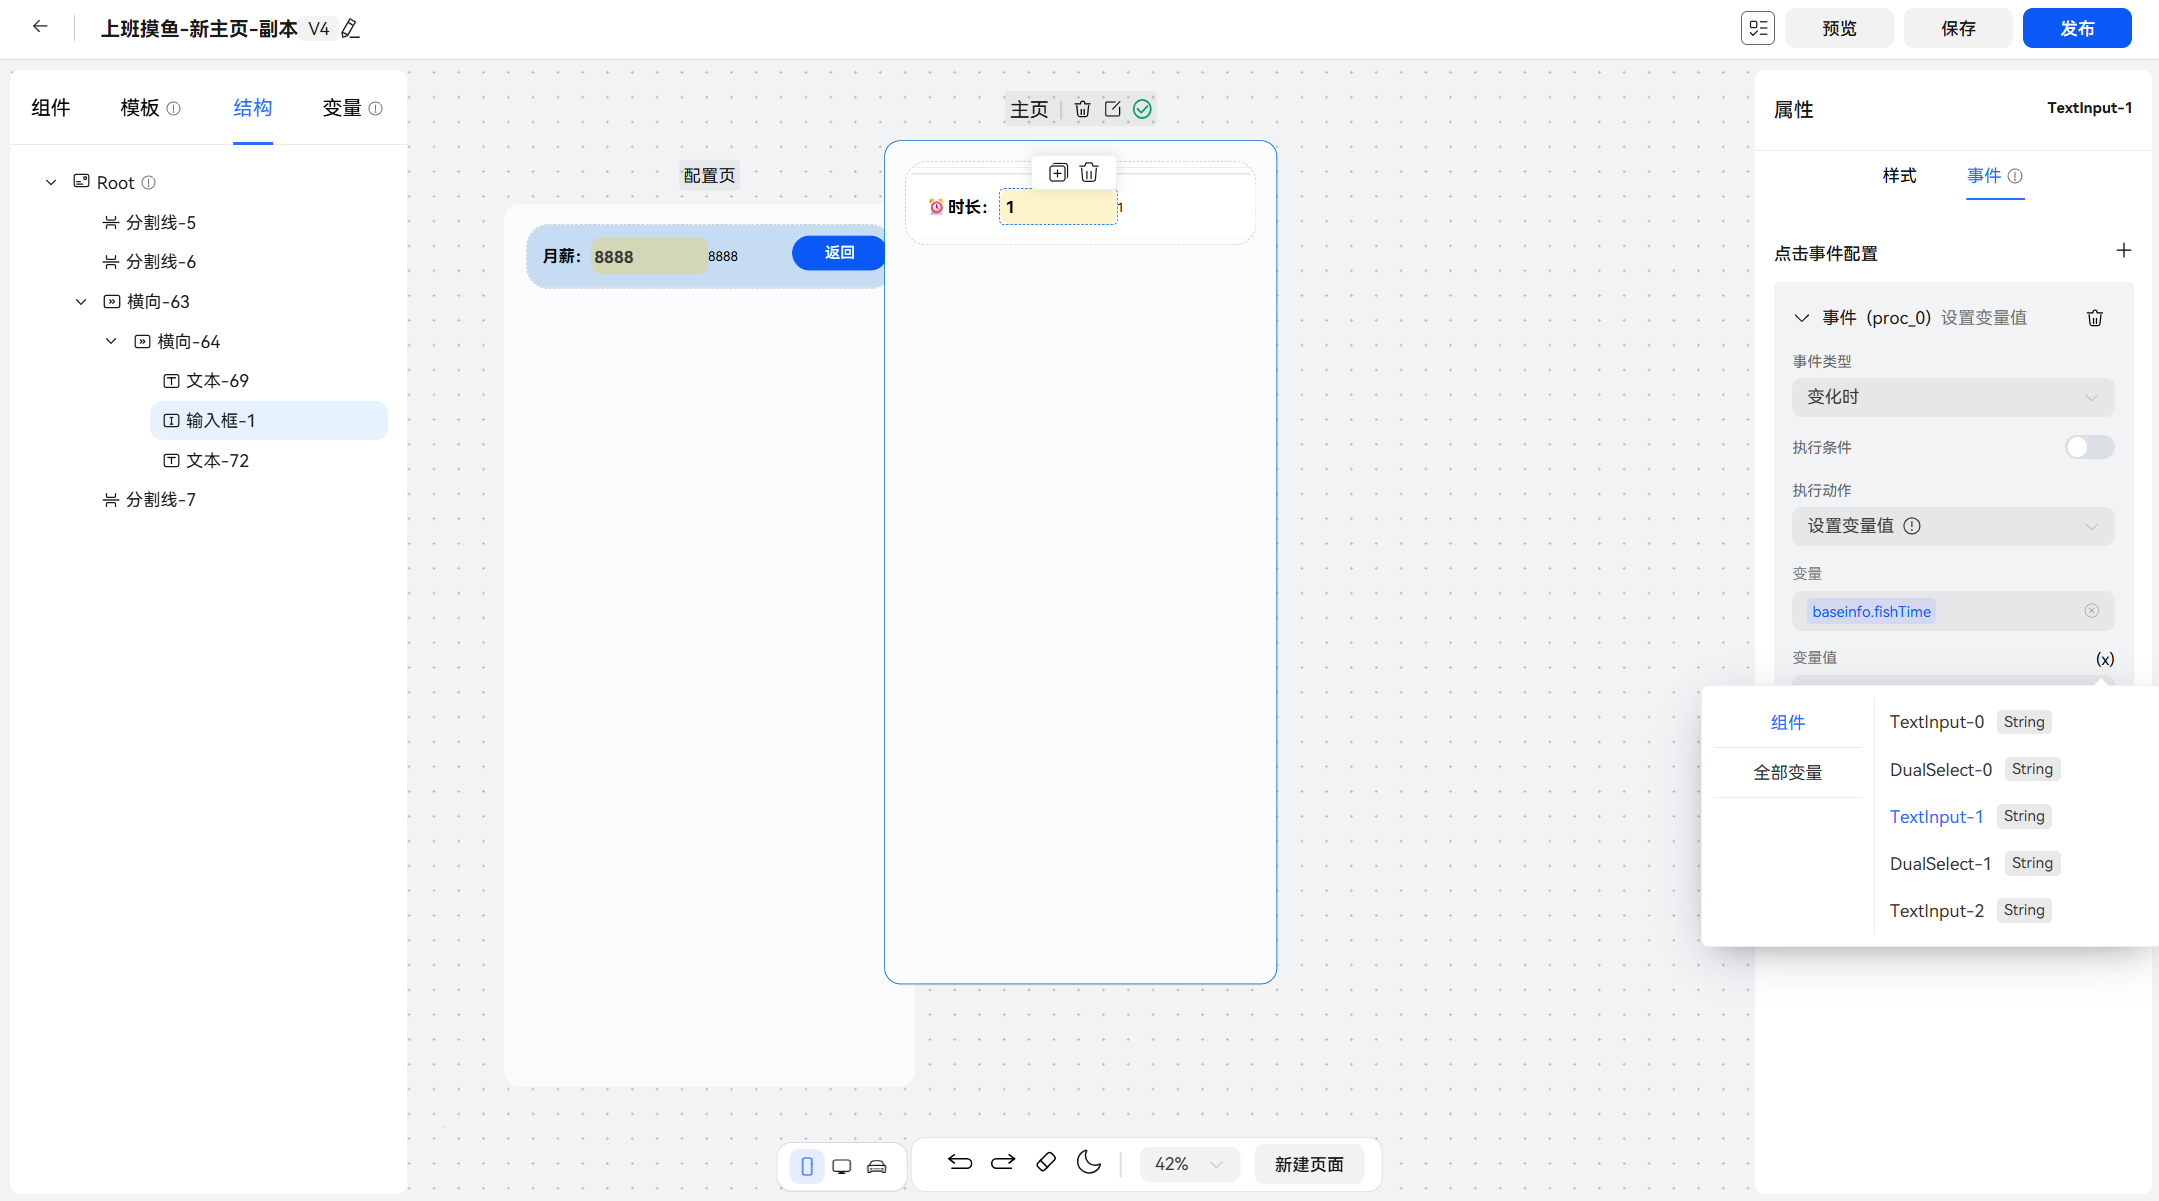Open the 事件类型 dropdown showing 变化时
The image size is (2159, 1201).
click(1952, 397)
